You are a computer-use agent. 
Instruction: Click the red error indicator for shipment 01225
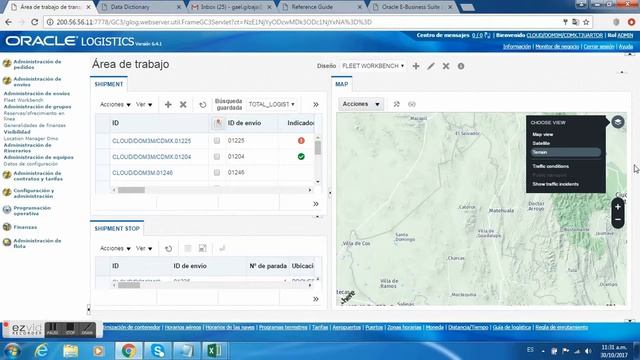pyautogui.click(x=301, y=140)
